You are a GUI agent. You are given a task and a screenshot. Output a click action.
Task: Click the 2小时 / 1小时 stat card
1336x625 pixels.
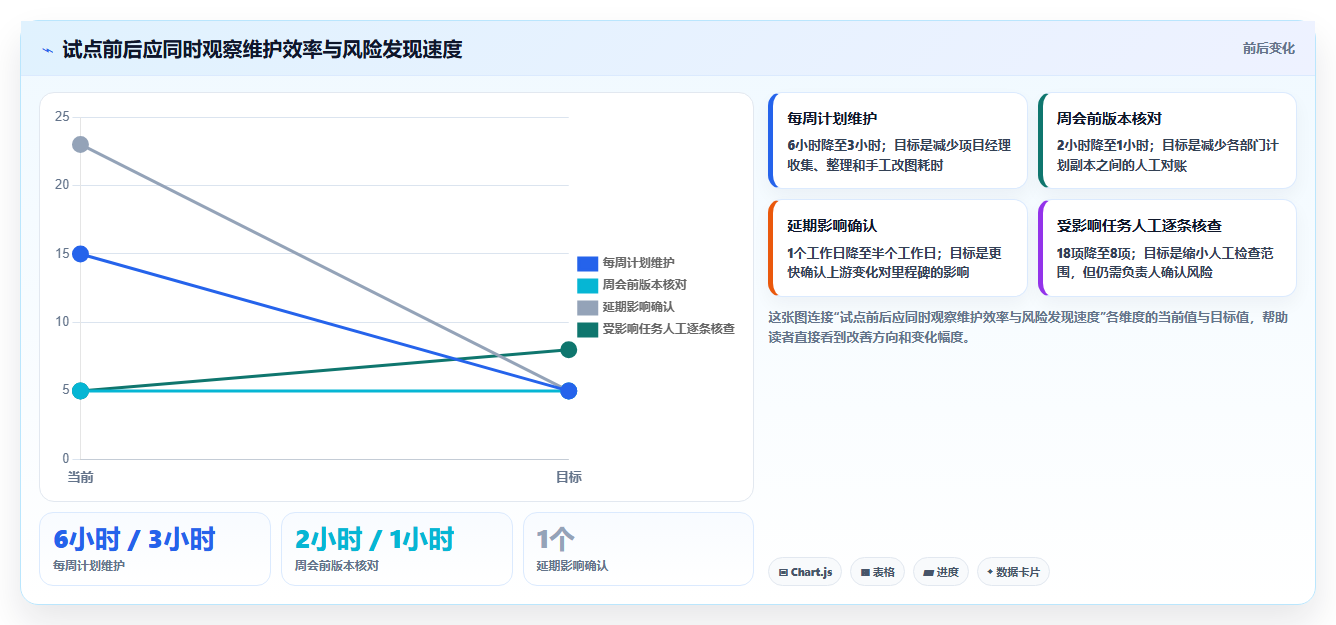[x=397, y=549]
